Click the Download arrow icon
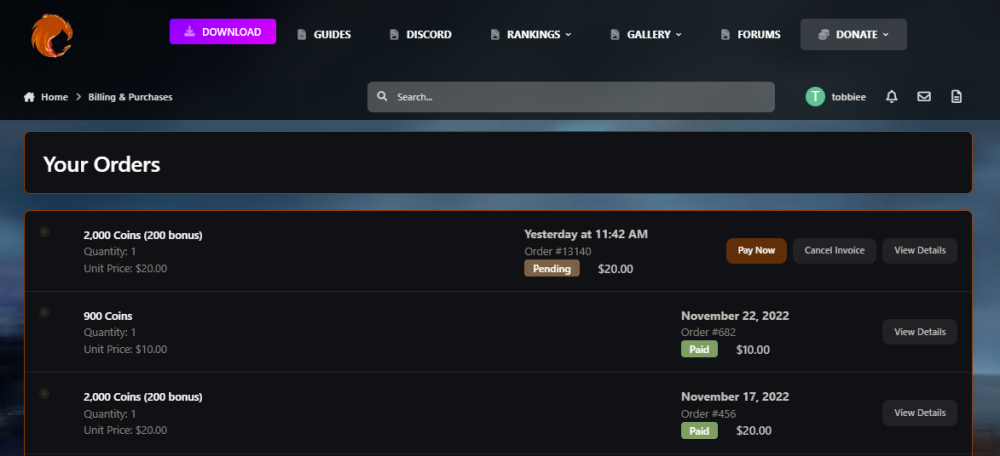 (190, 32)
